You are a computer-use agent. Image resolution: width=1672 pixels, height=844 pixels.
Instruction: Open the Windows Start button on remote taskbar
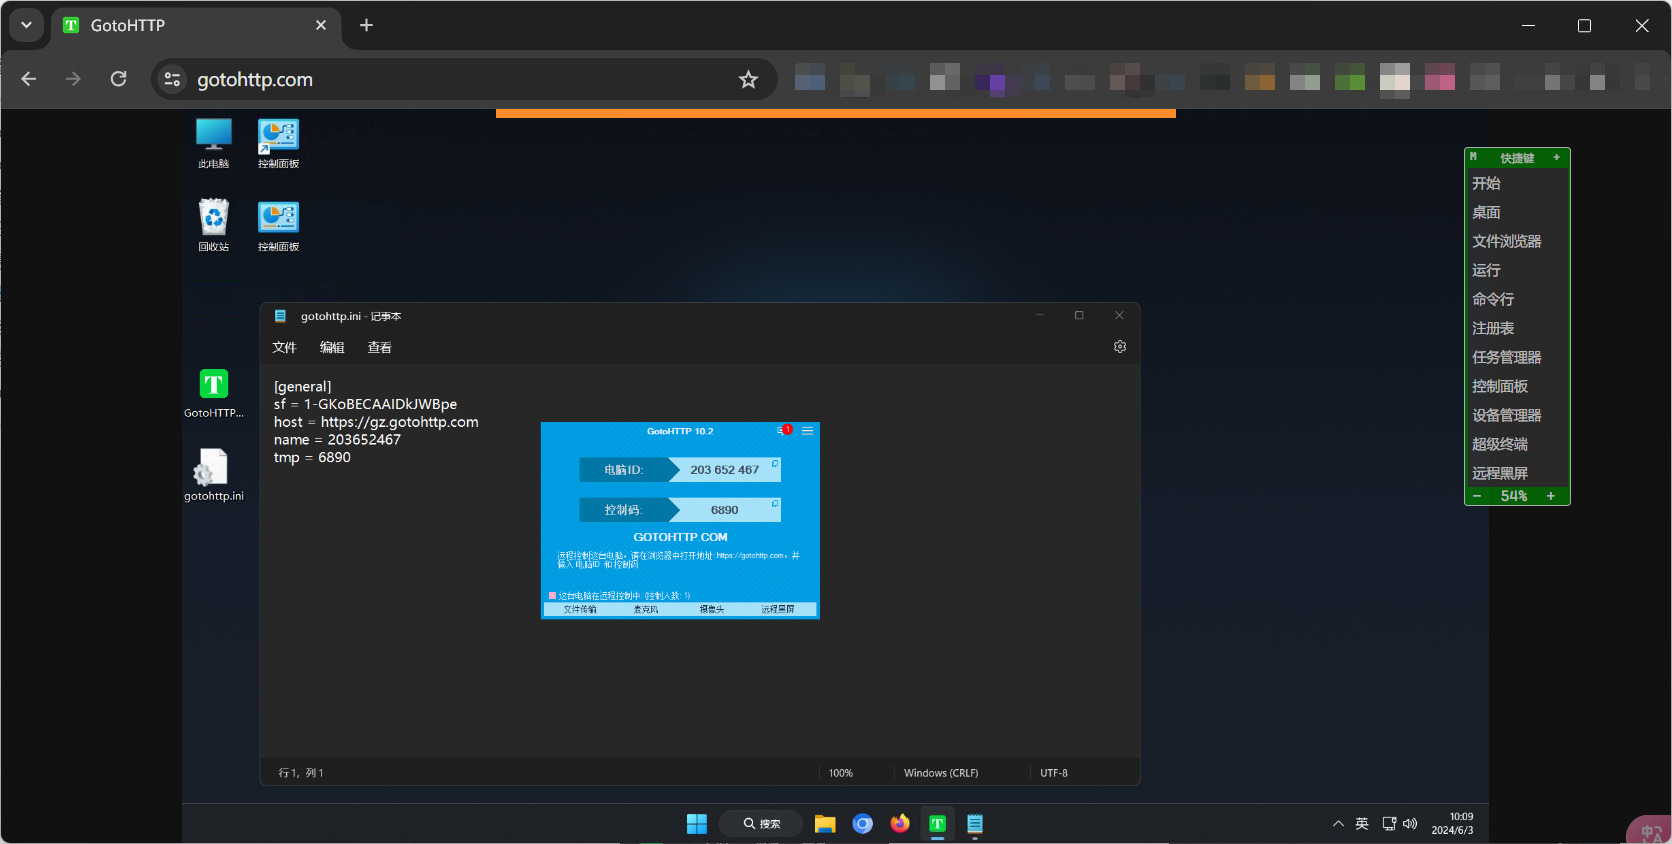697,824
